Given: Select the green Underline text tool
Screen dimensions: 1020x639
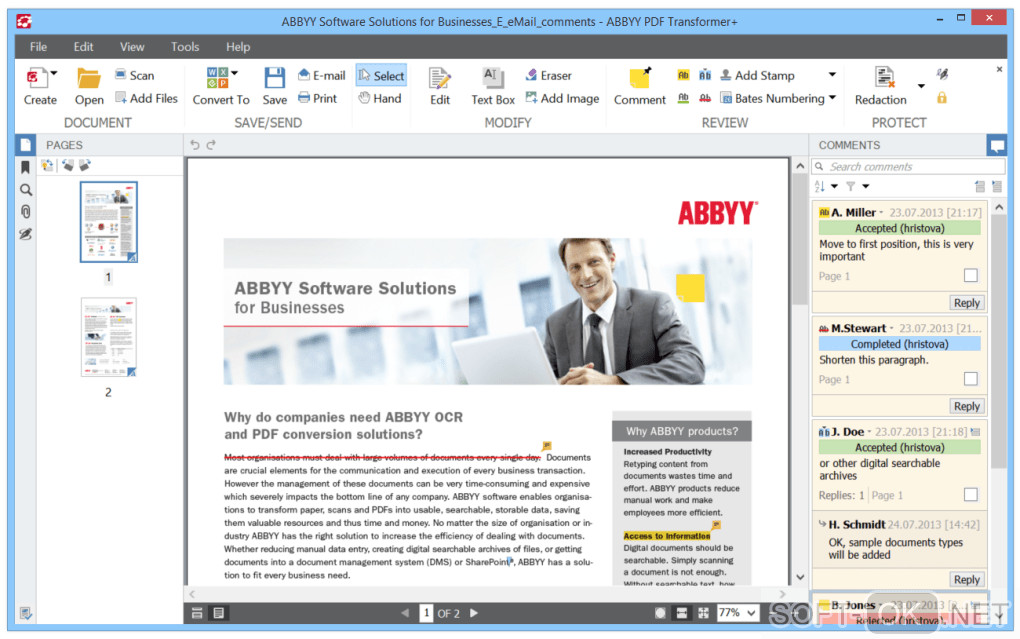Looking at the screenshot, I should tap(683, 98).
